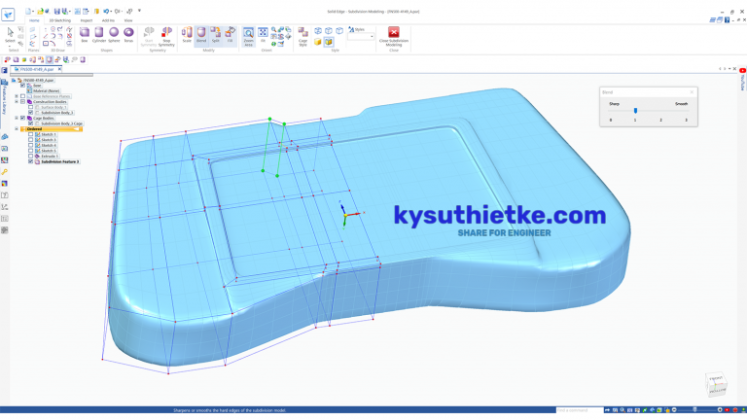Image resolution: width=747 pixels, height=420 pixels.
Task: Close the Blend dialog
Action: pos(692,92)
